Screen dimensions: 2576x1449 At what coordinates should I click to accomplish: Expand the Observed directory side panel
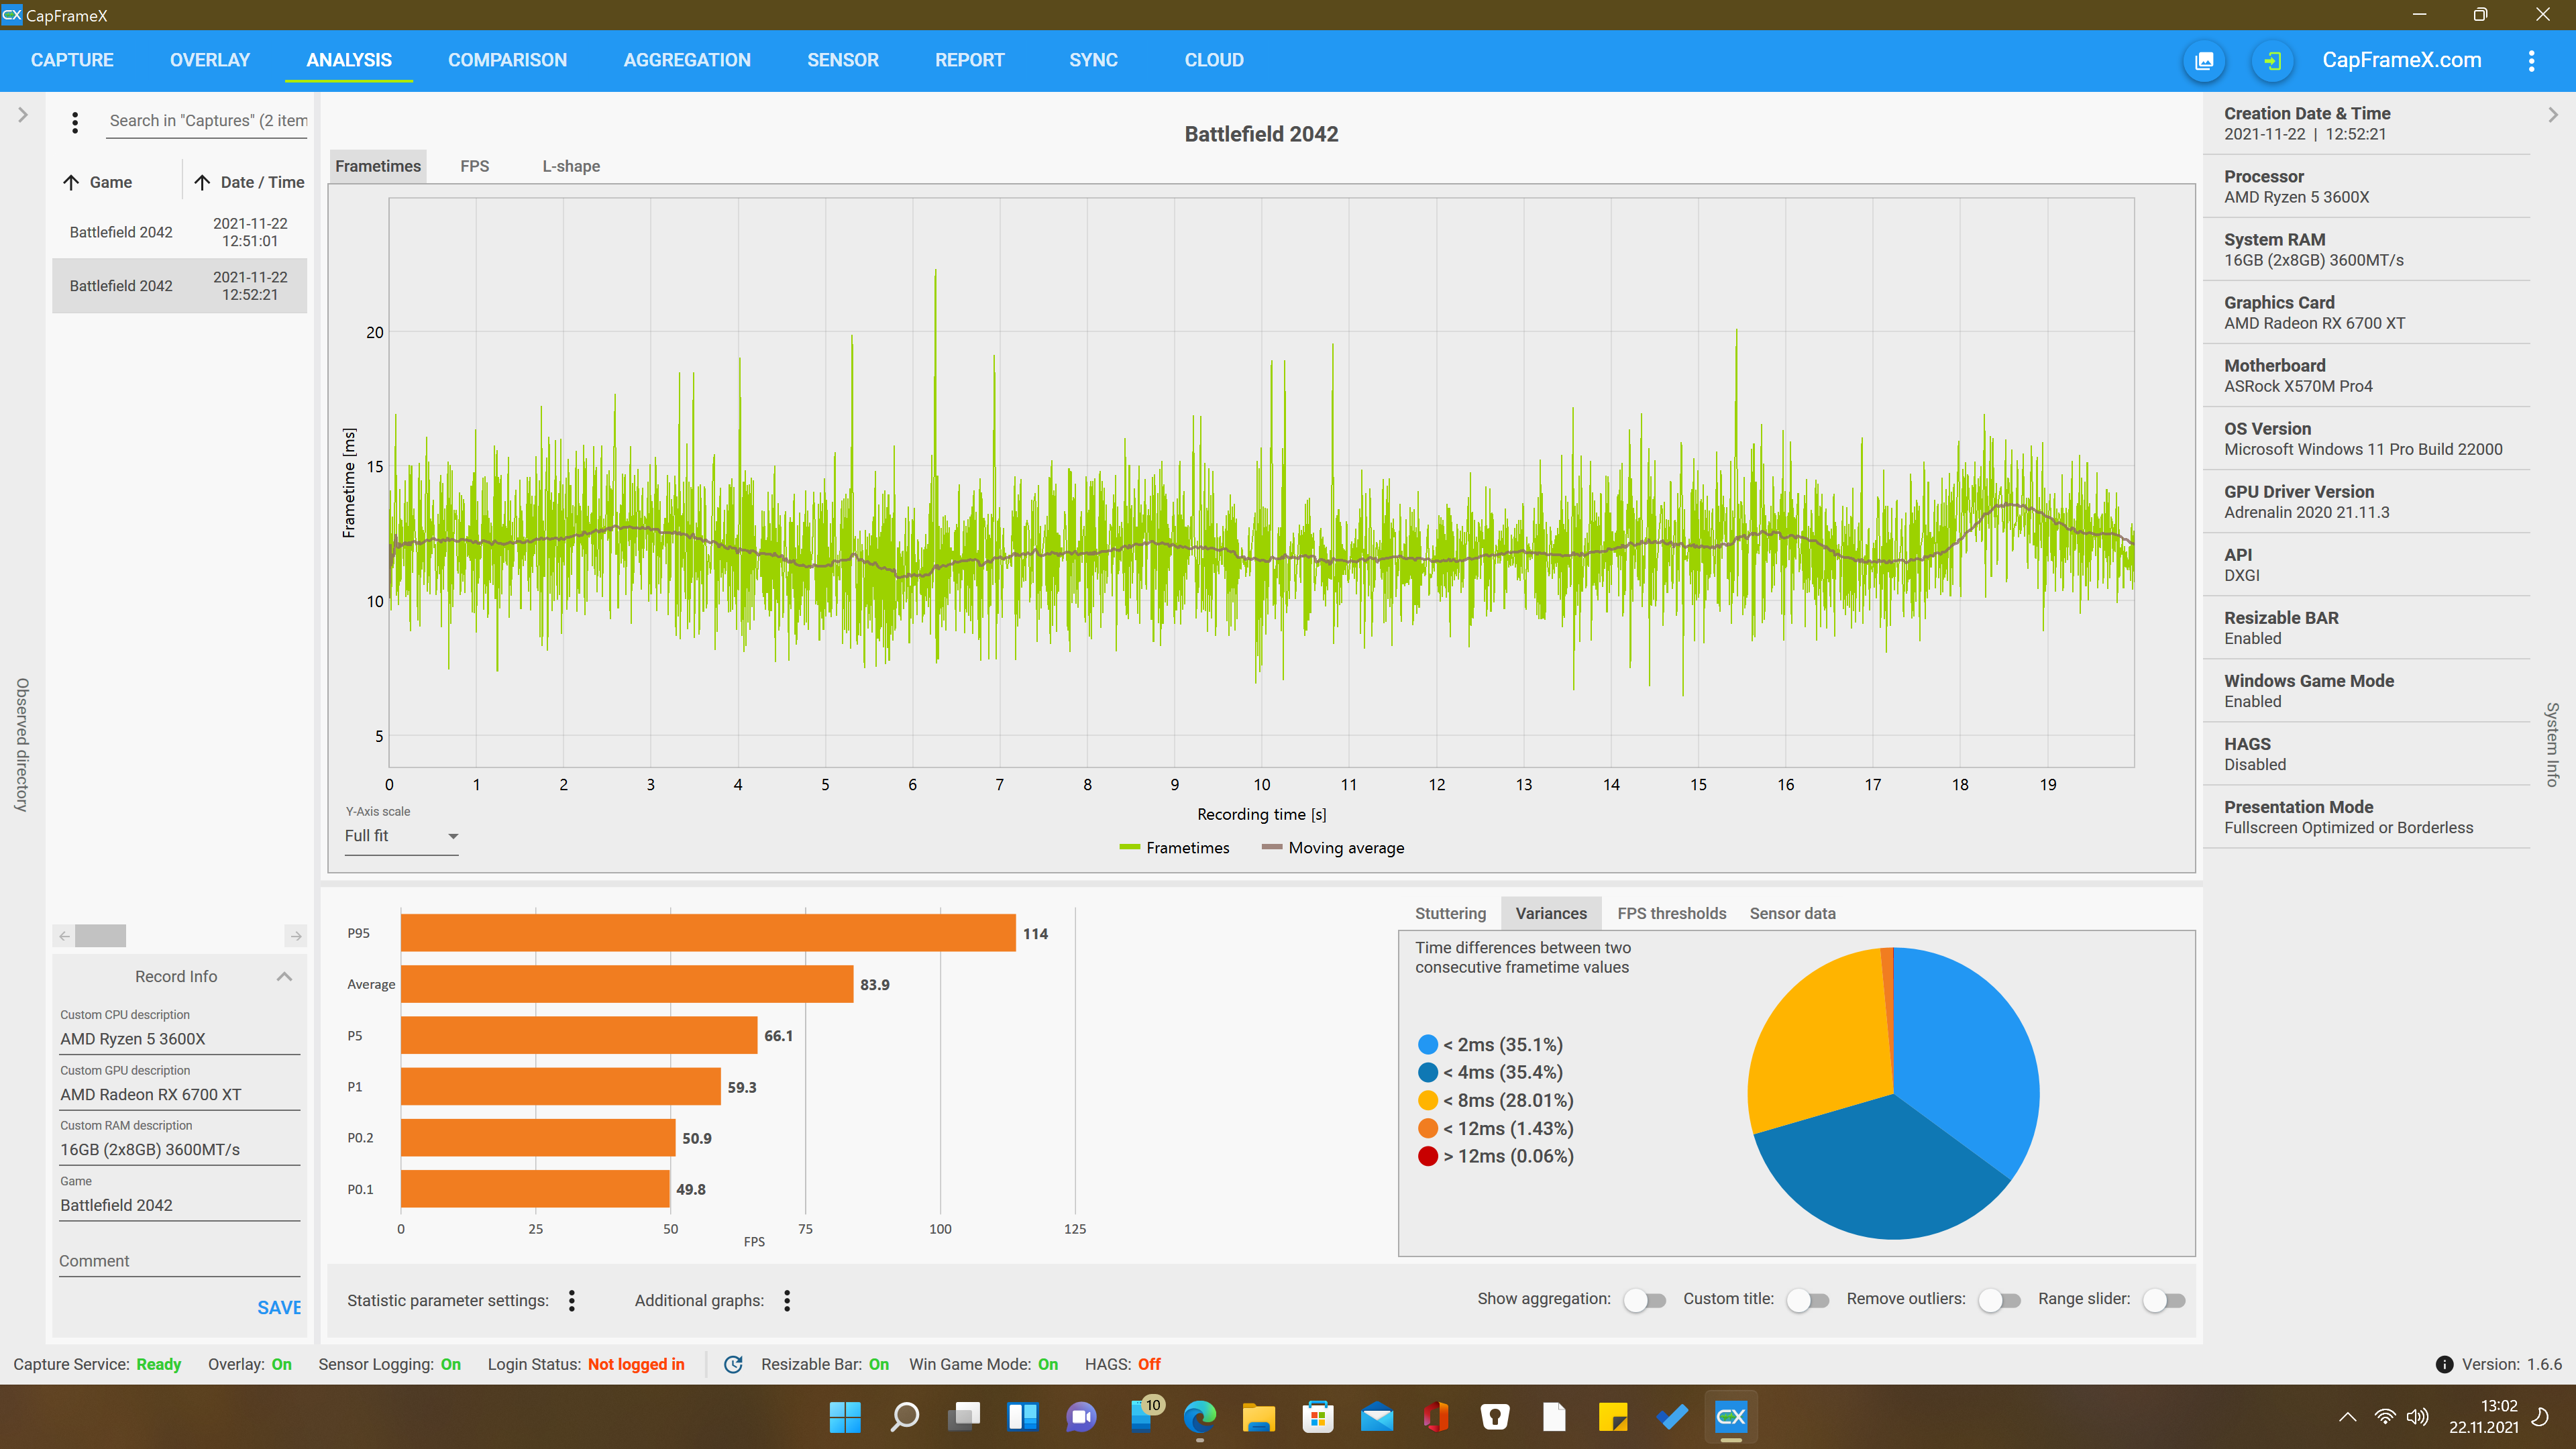tap(22, 115)
